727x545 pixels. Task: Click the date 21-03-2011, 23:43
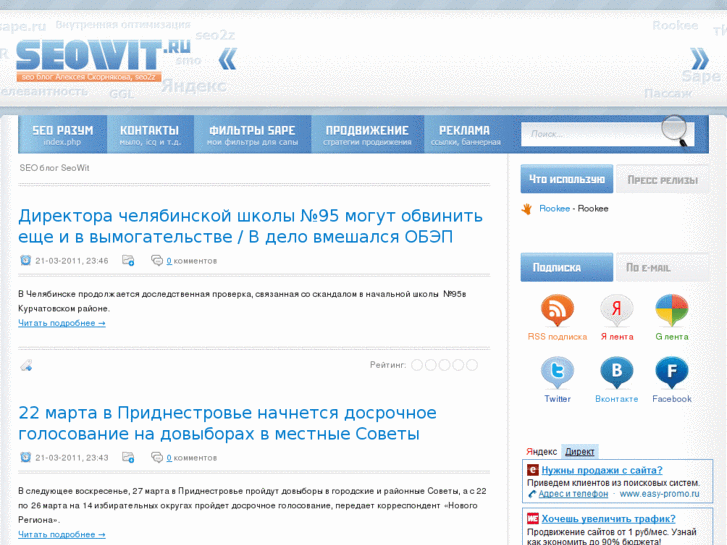72,458
